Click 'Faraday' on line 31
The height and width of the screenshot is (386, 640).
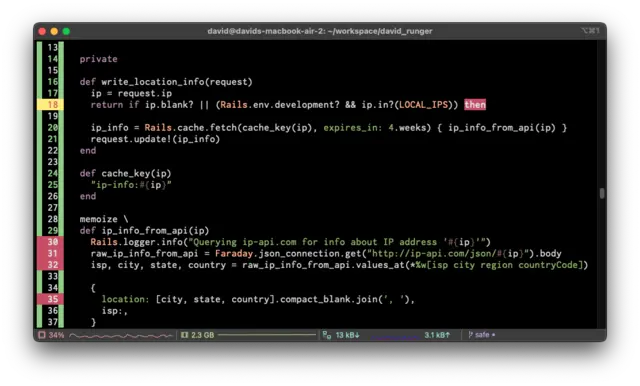[x=234, y=253]
